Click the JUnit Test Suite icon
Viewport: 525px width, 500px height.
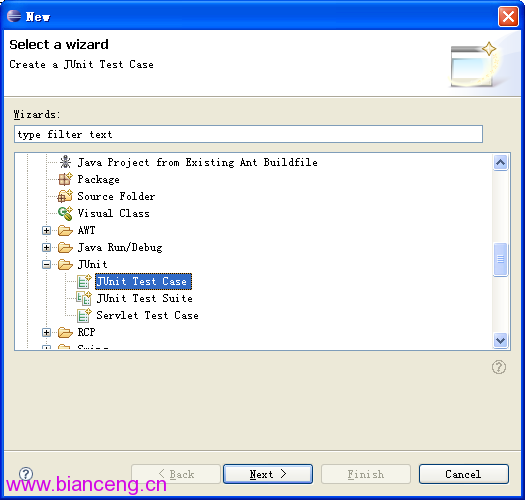84,298
